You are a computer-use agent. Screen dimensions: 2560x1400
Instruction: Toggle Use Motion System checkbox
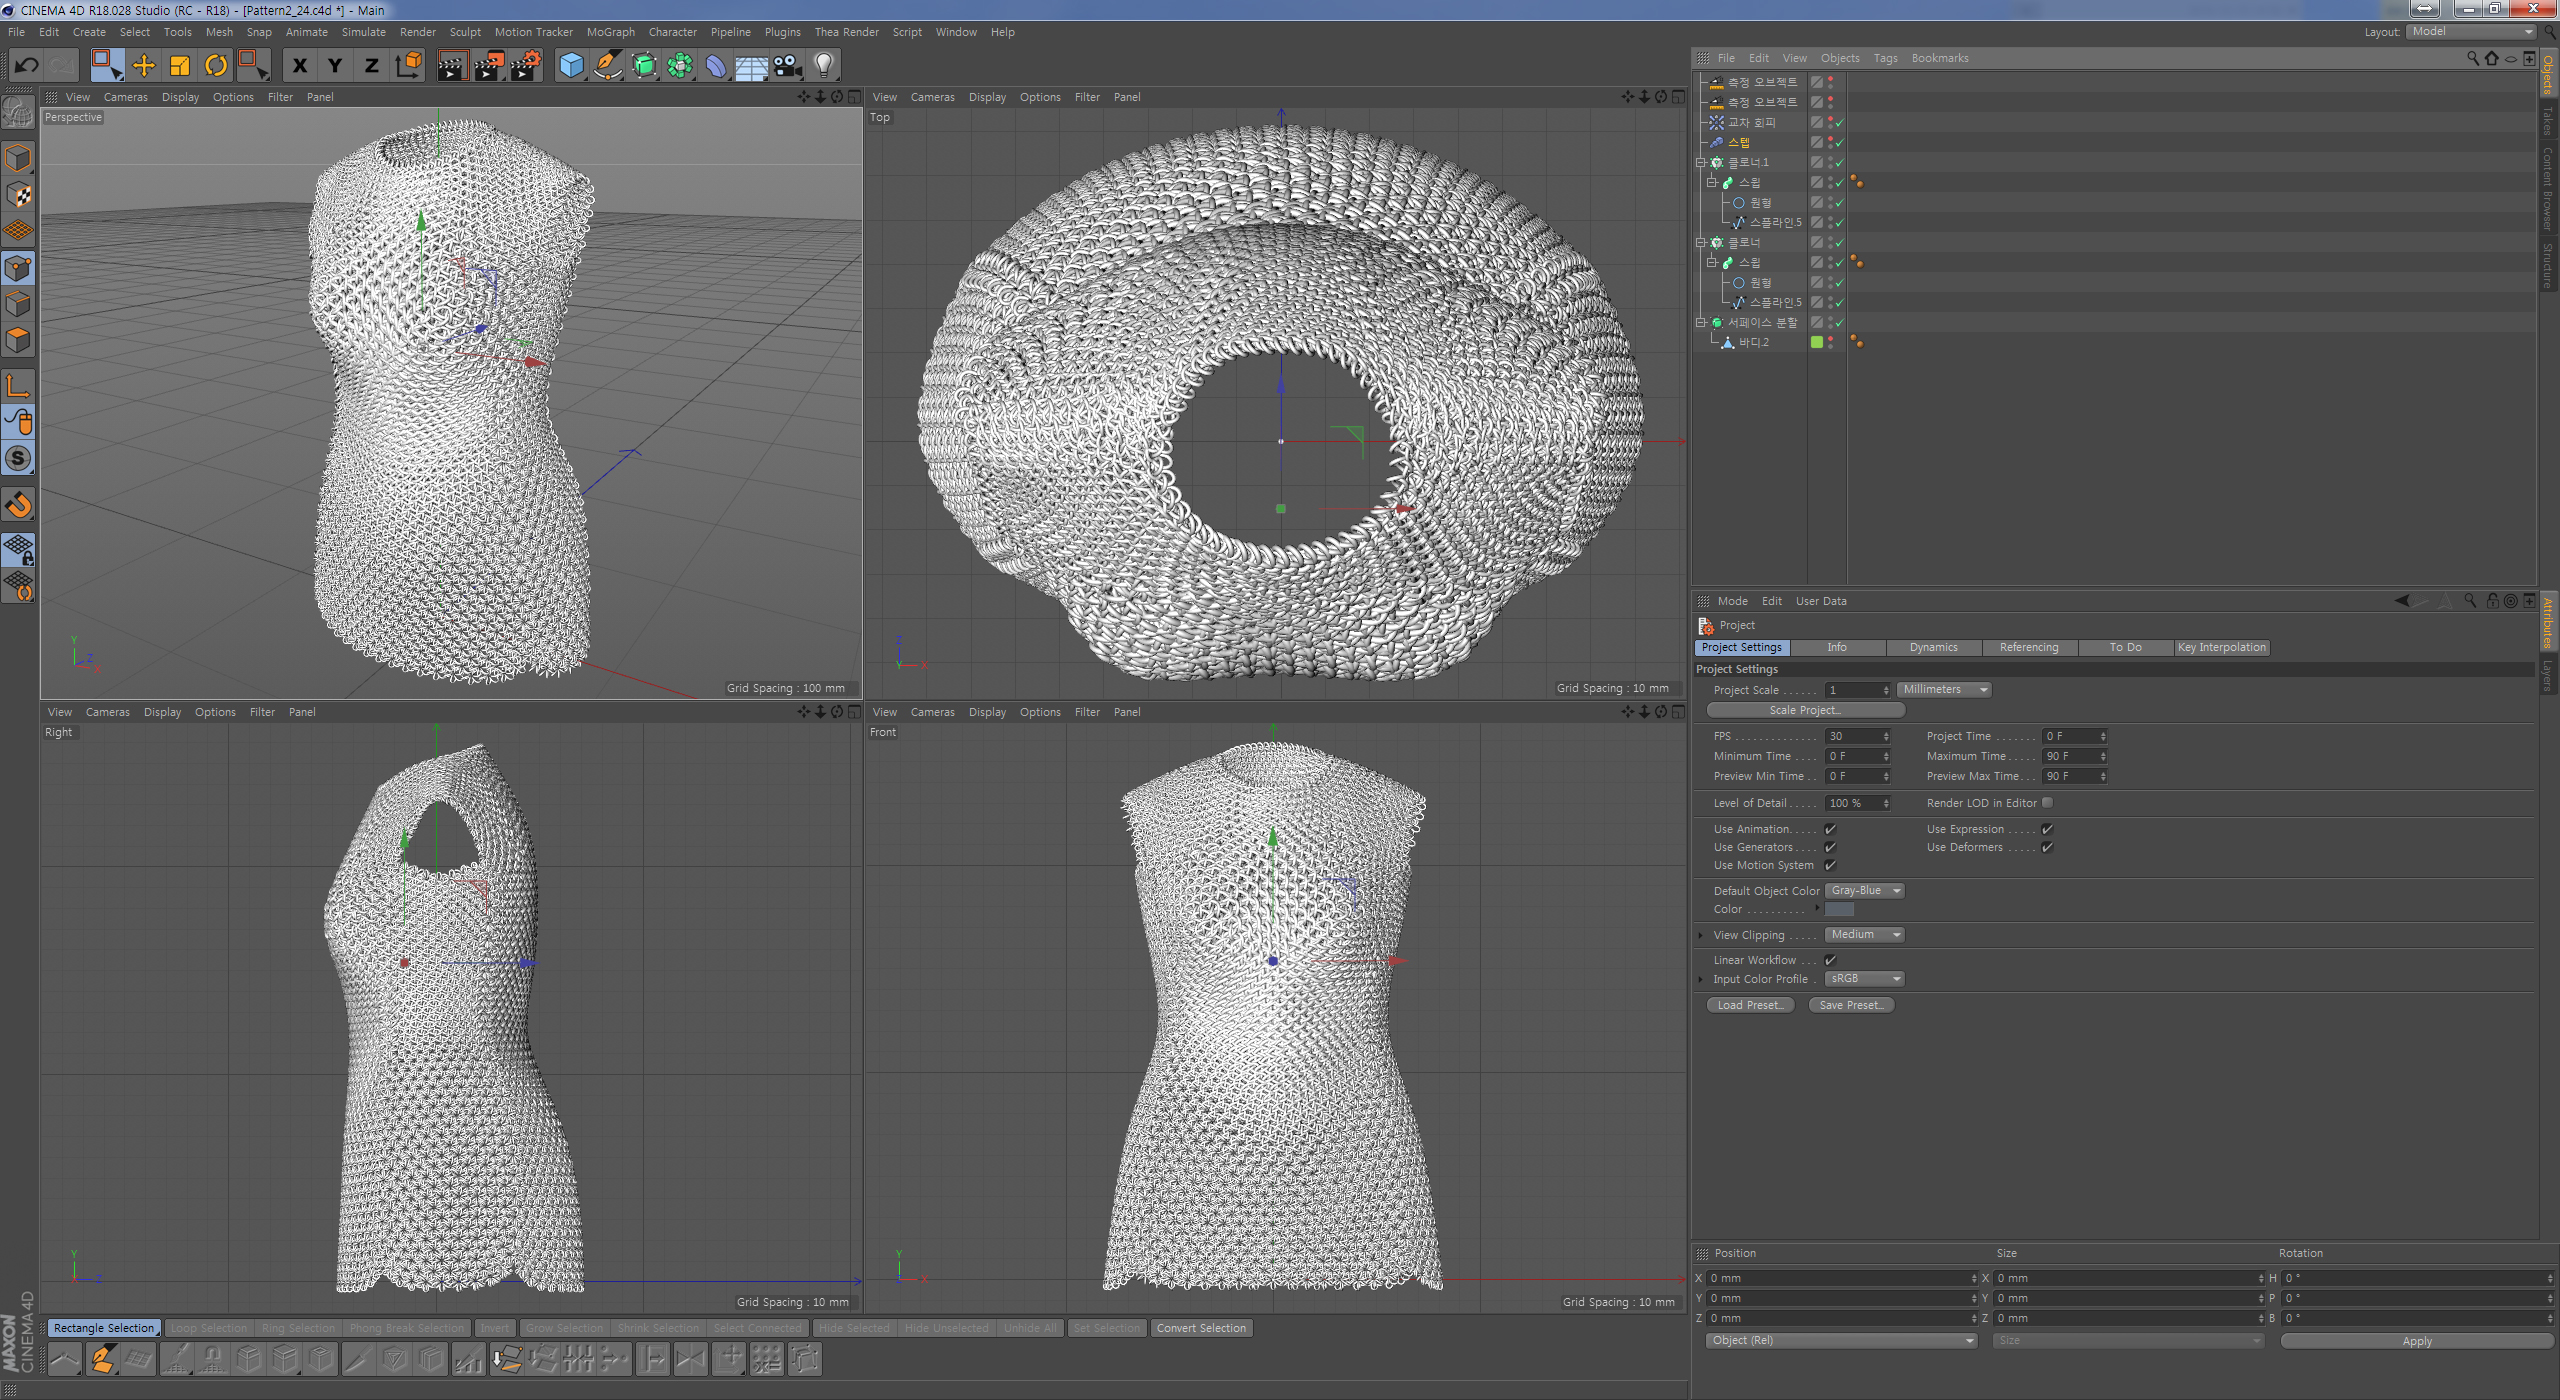(x=1830, y=865)
